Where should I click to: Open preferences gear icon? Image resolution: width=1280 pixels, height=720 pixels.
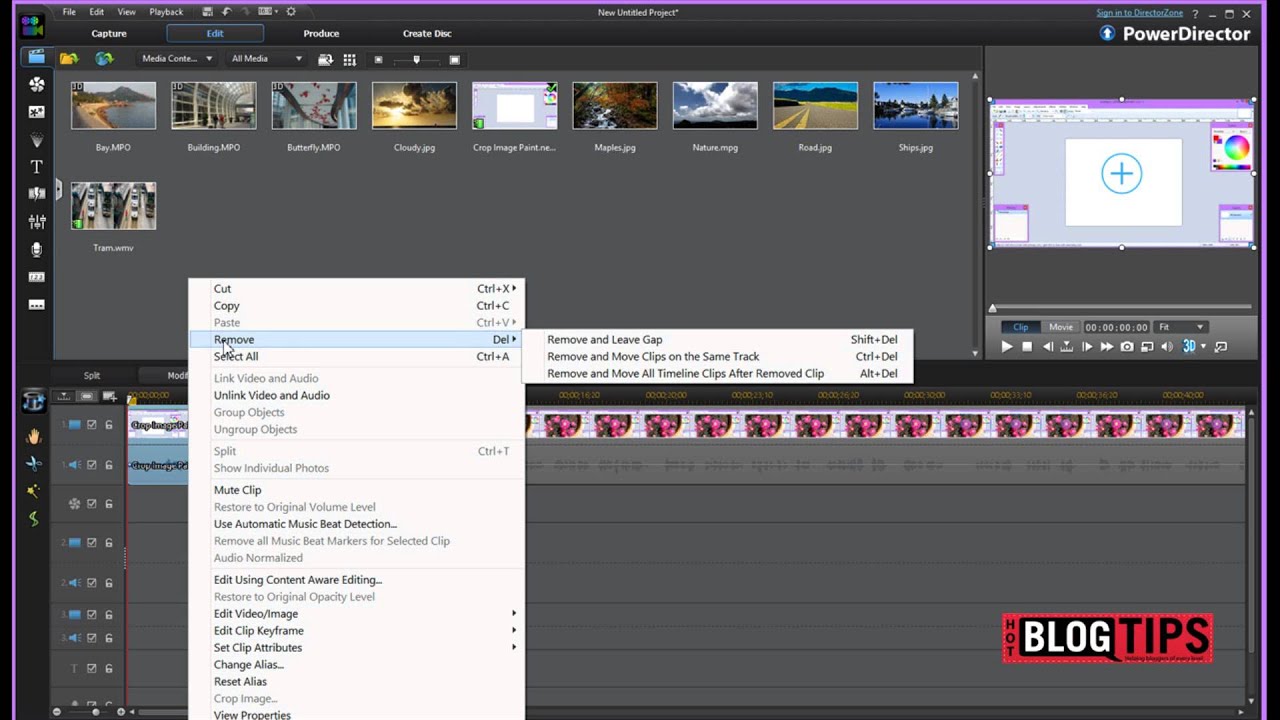[x=291, y=12]
